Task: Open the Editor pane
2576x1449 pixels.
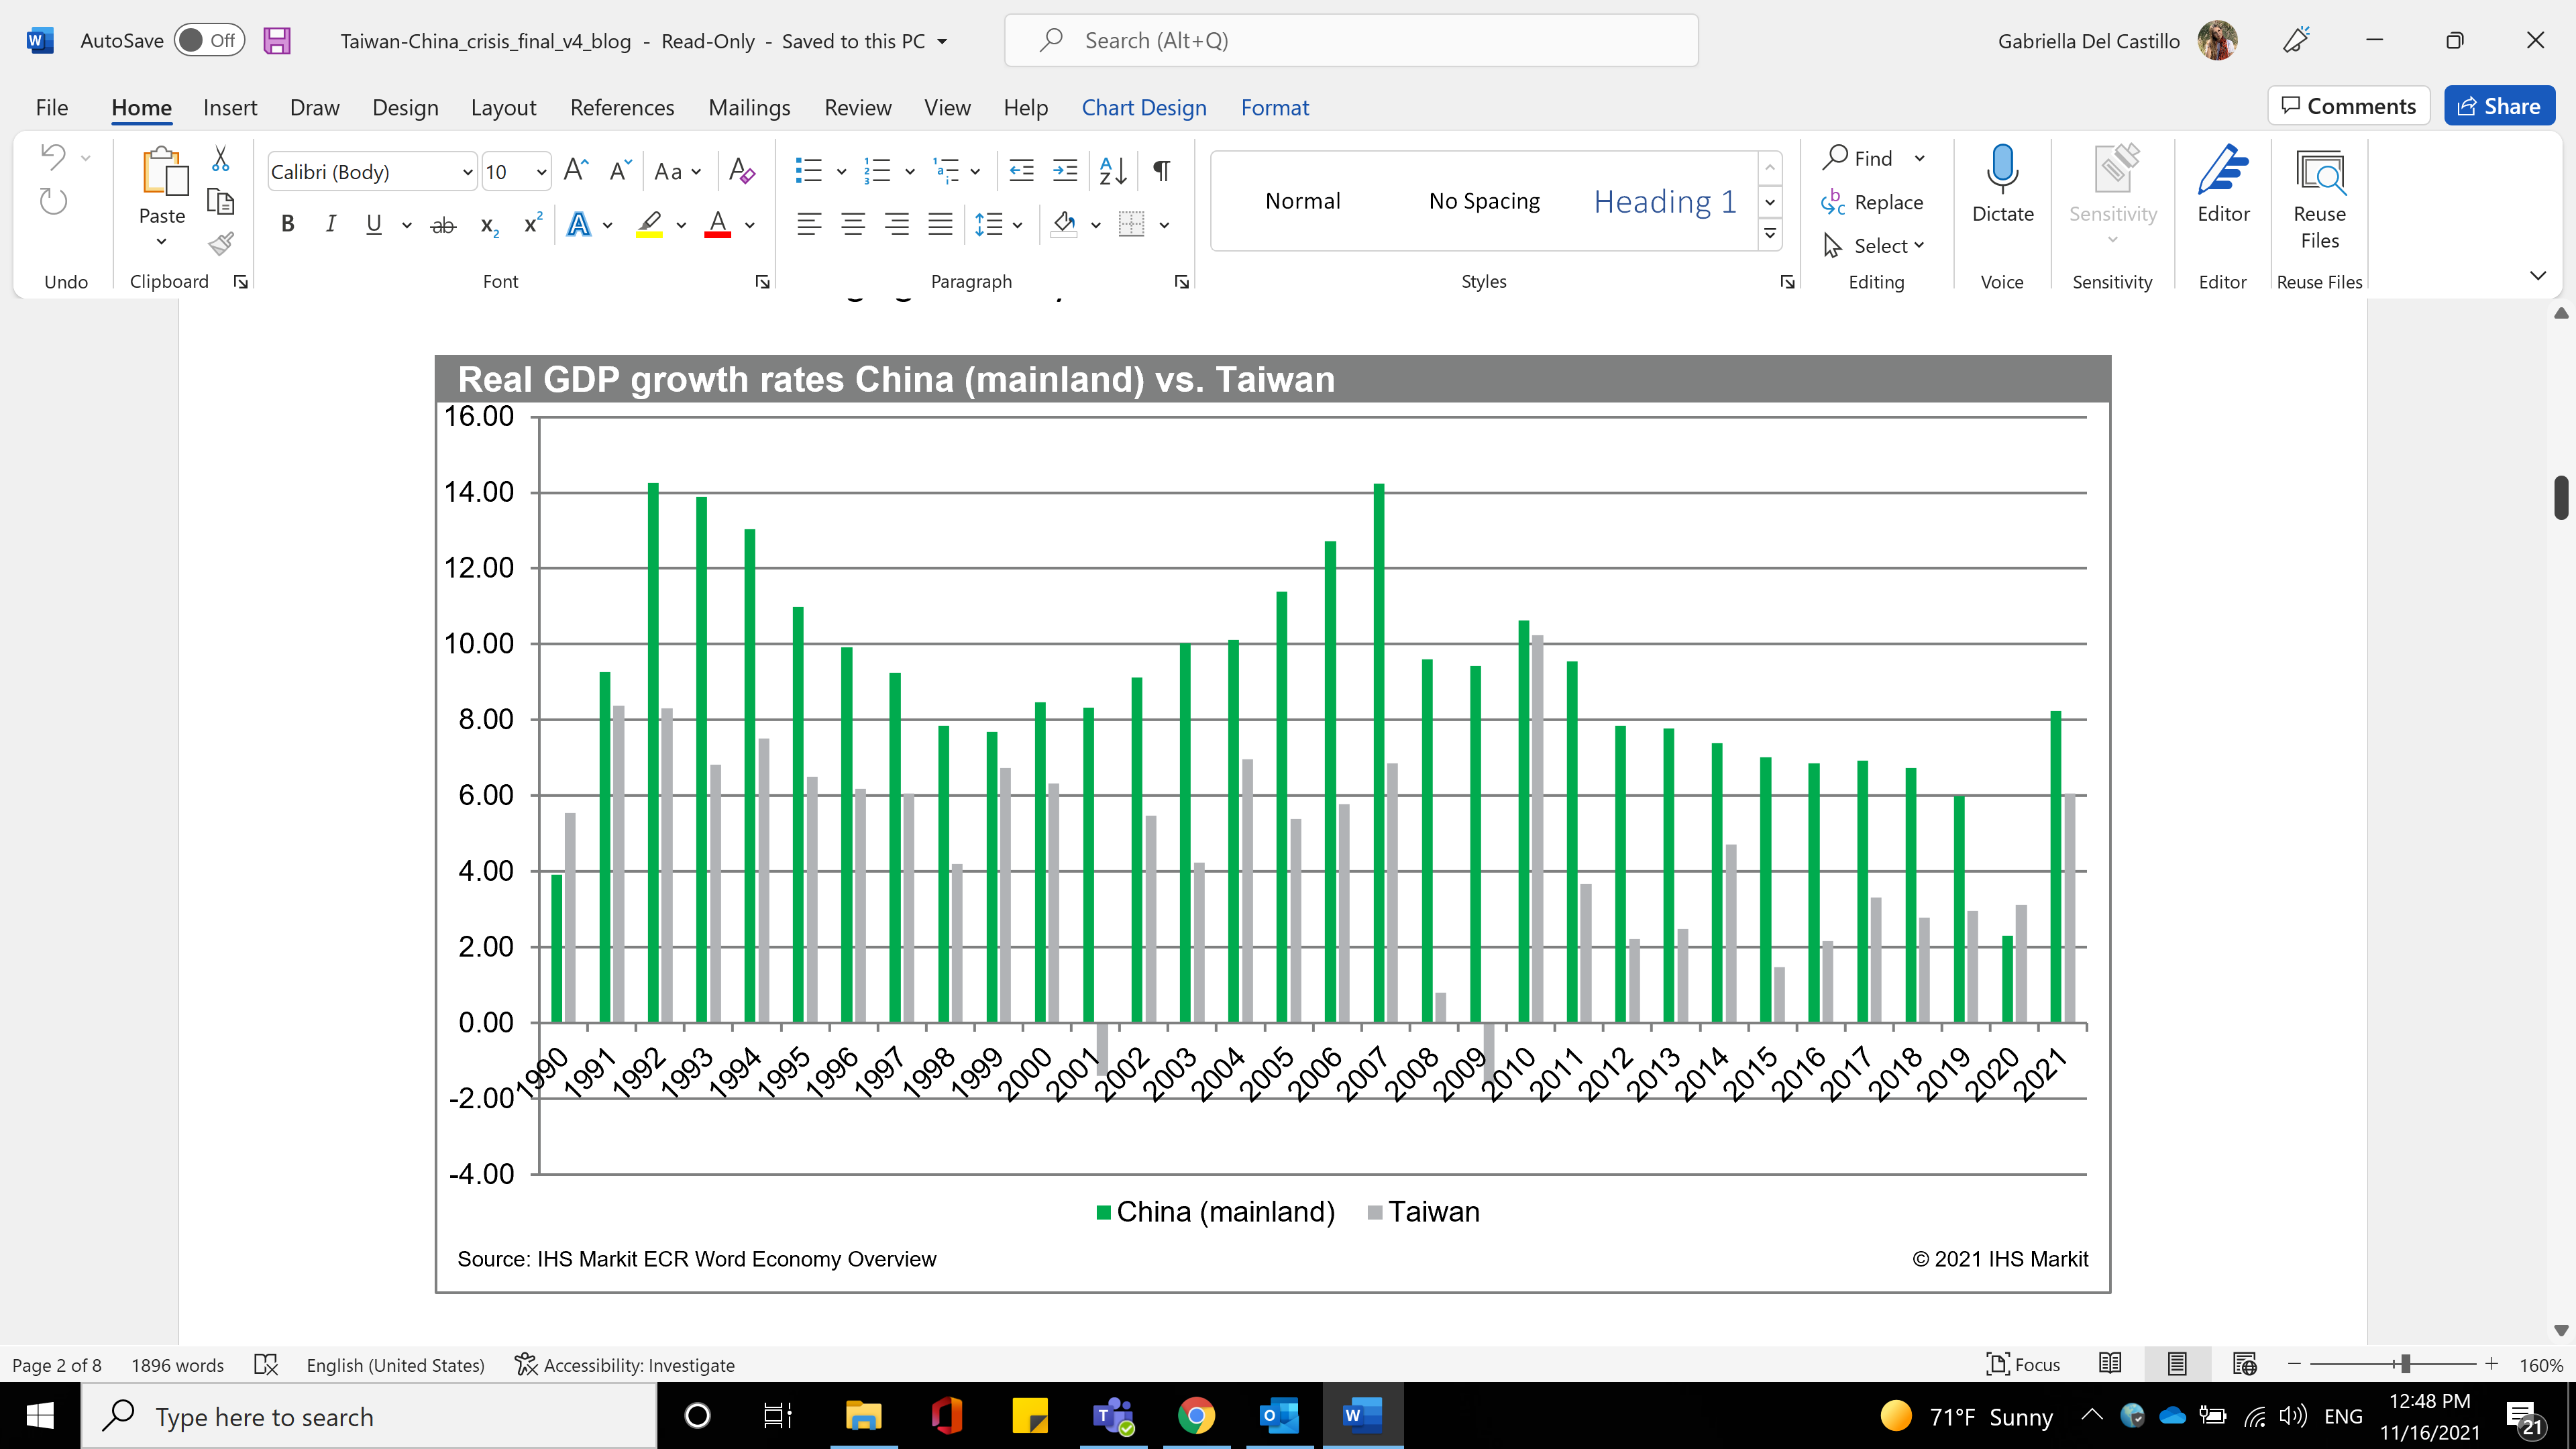Action: (x=2222, y=185)
